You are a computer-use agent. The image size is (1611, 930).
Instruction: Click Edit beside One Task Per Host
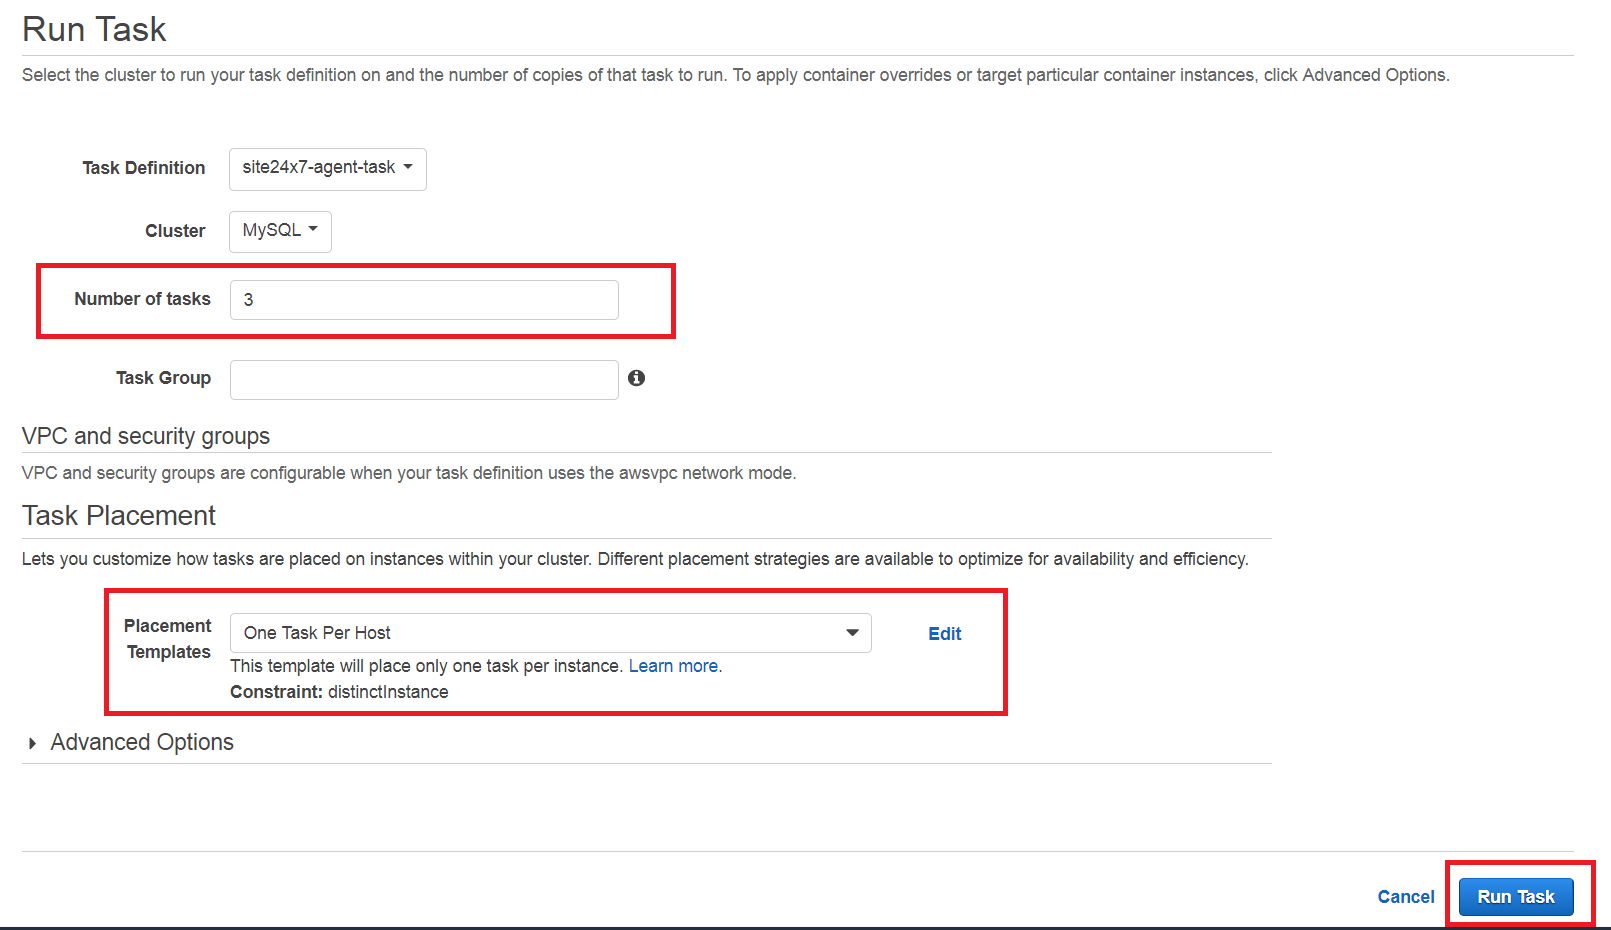coord(943,633)
